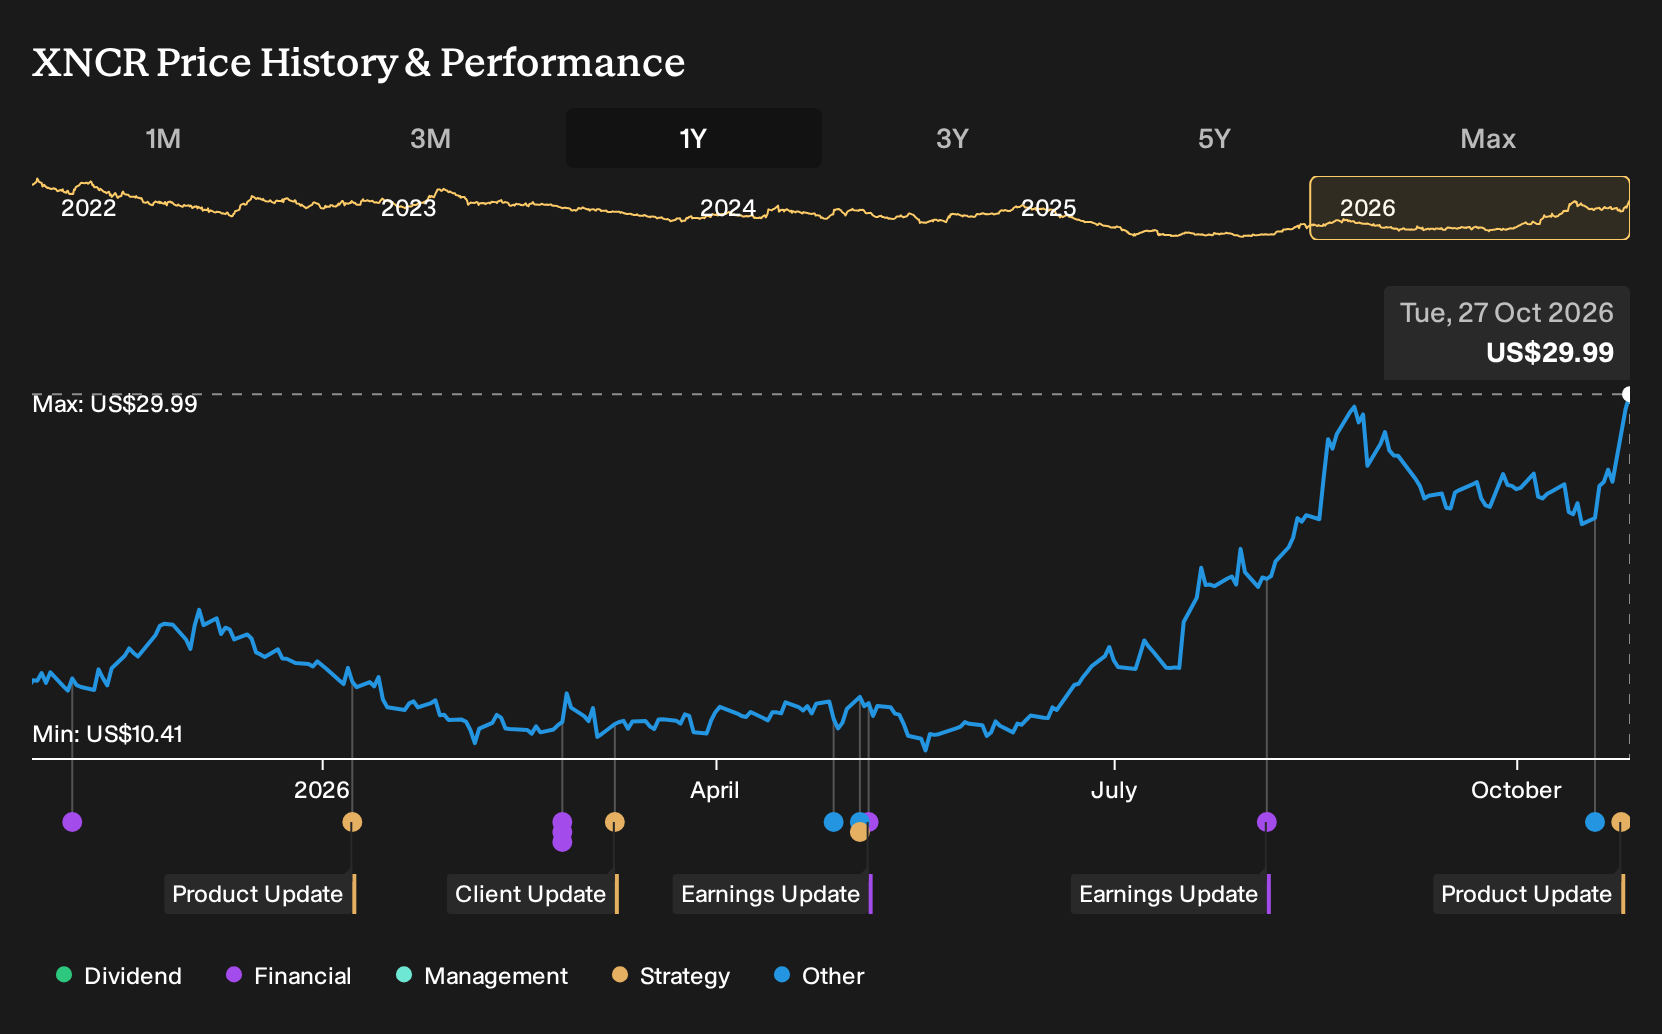Show the Max price history range
Screen dimensions: 1662x1034
pos(1488,138)
